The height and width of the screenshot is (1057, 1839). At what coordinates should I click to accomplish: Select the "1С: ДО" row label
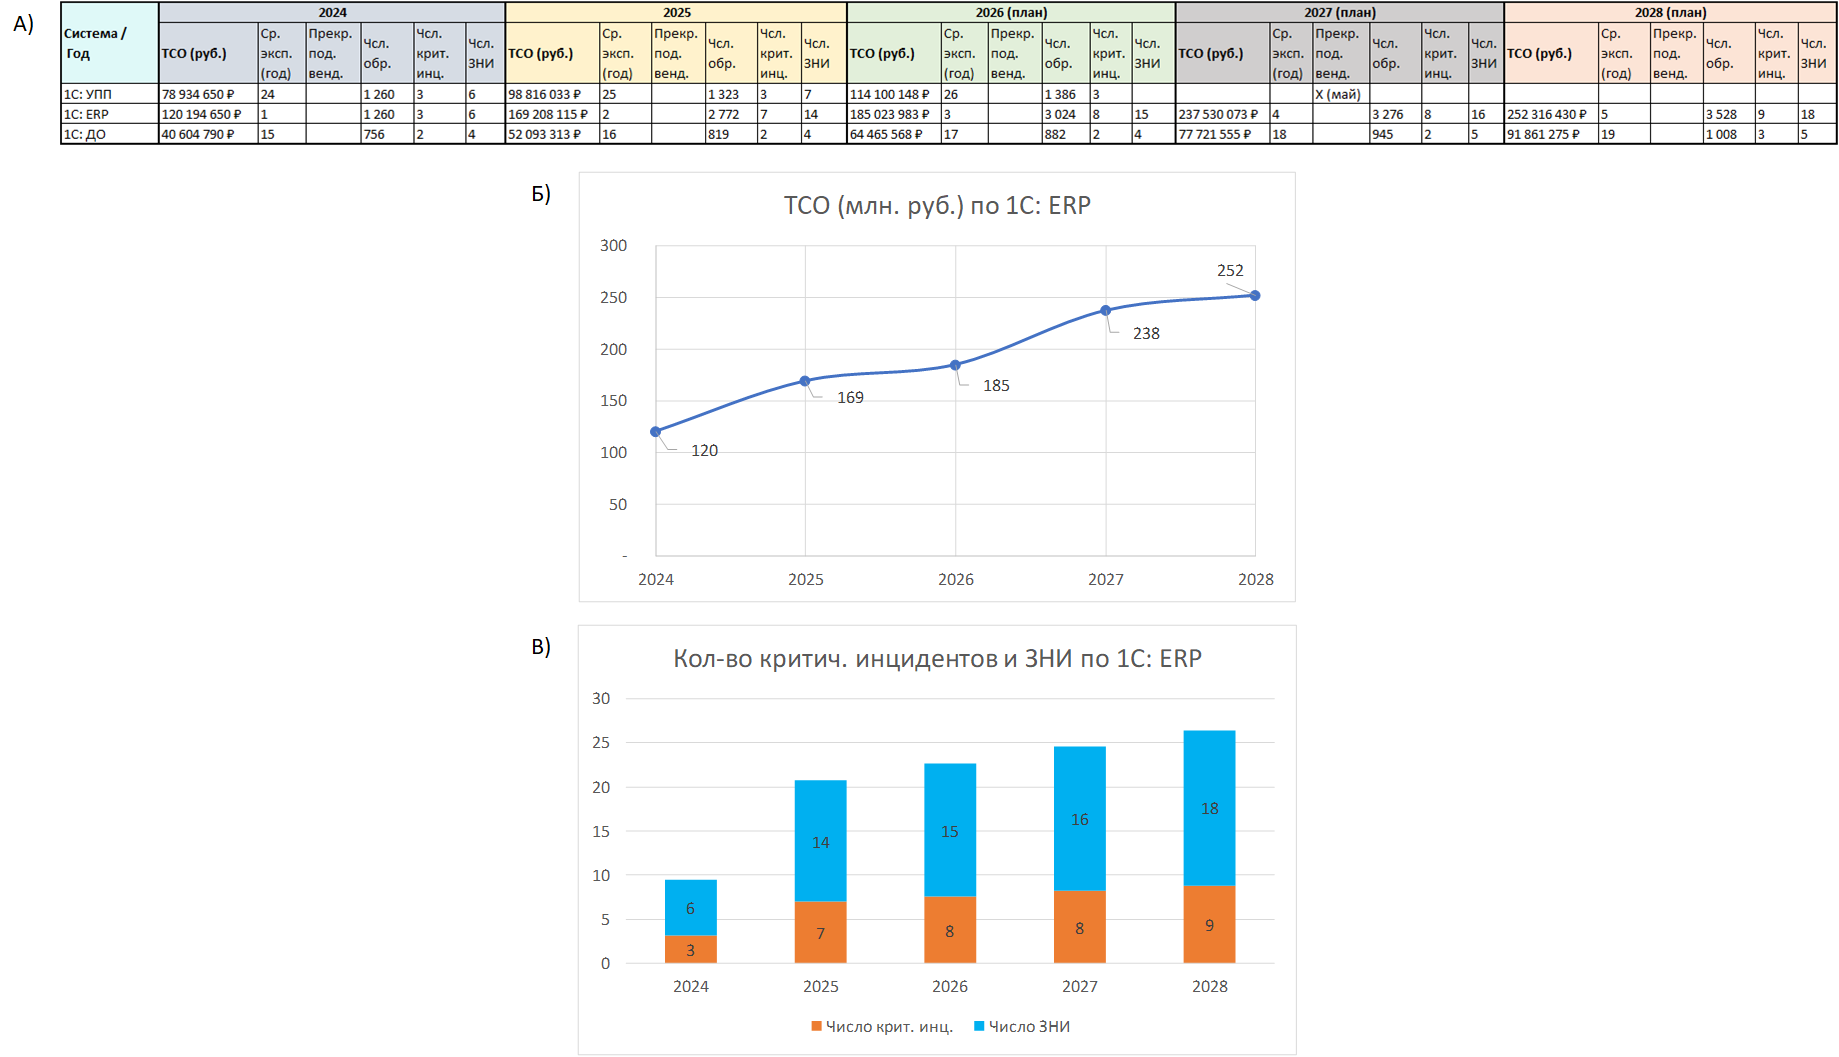tap(109, 134)
